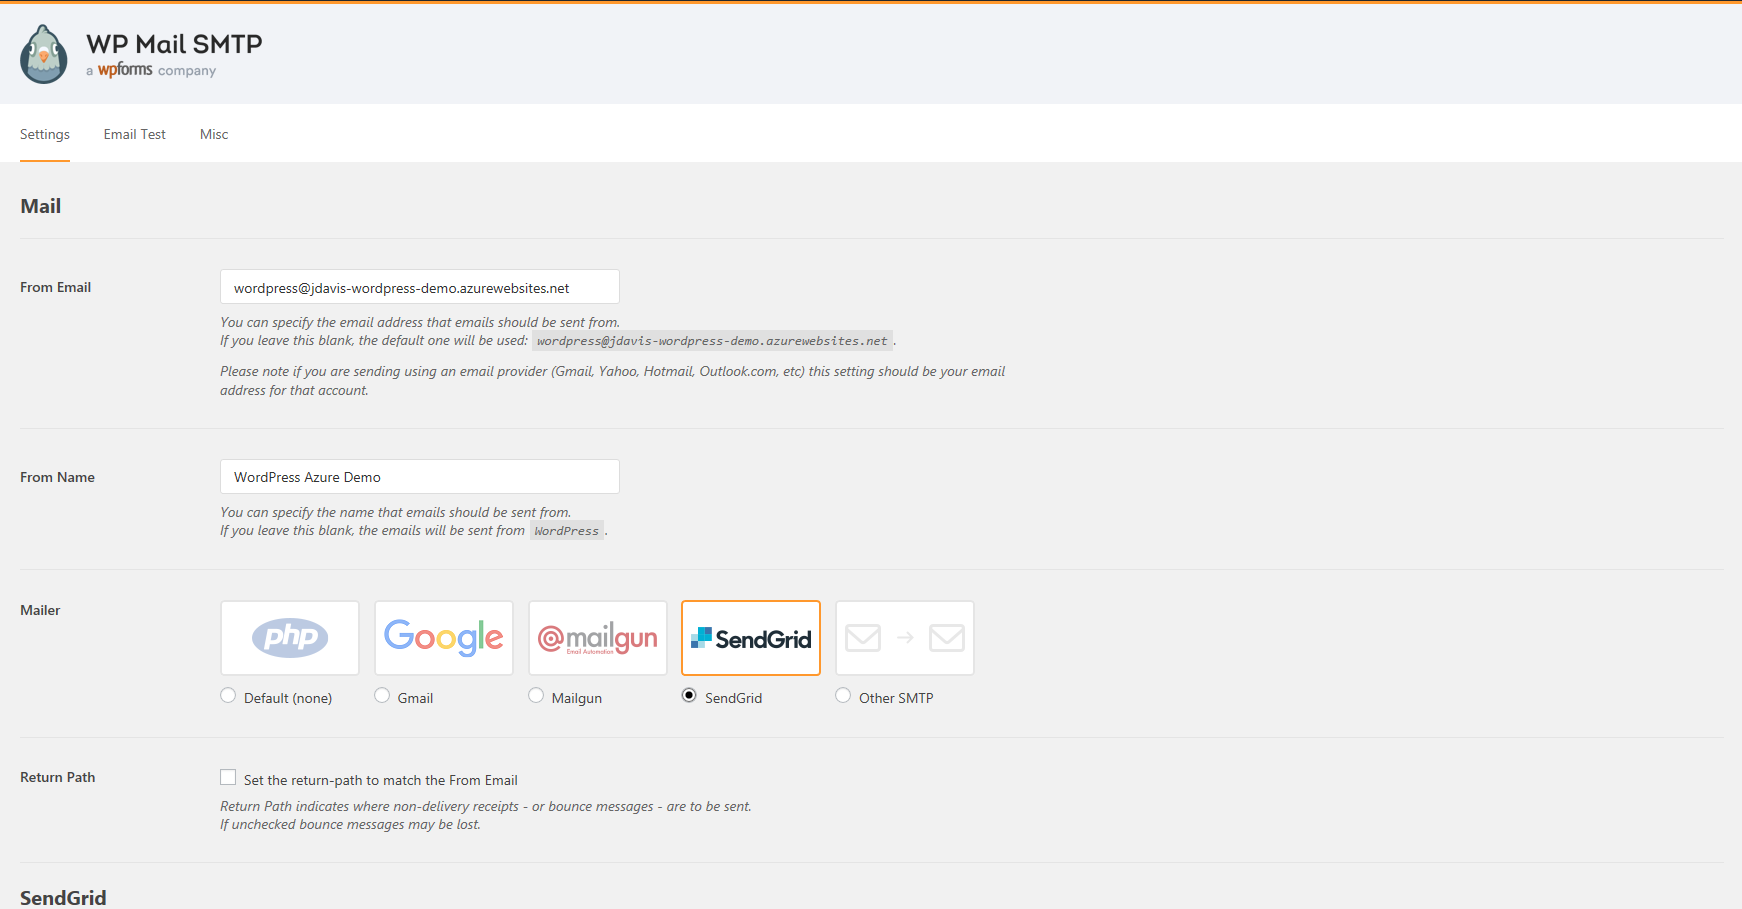Click the 'Please note if you are sending' notice
This screenshot has height=909, width=1742.
[x=613, y=381]
